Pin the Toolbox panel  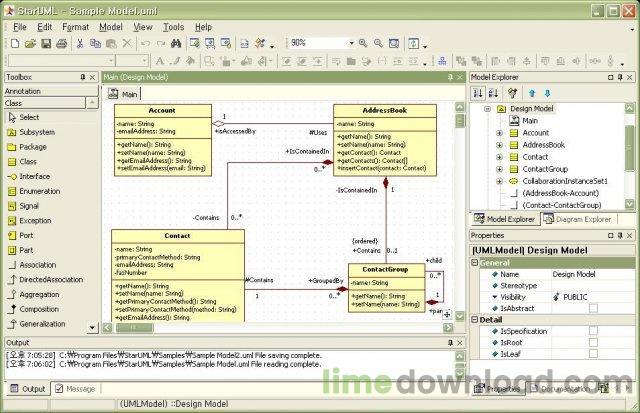pos(83,77)
